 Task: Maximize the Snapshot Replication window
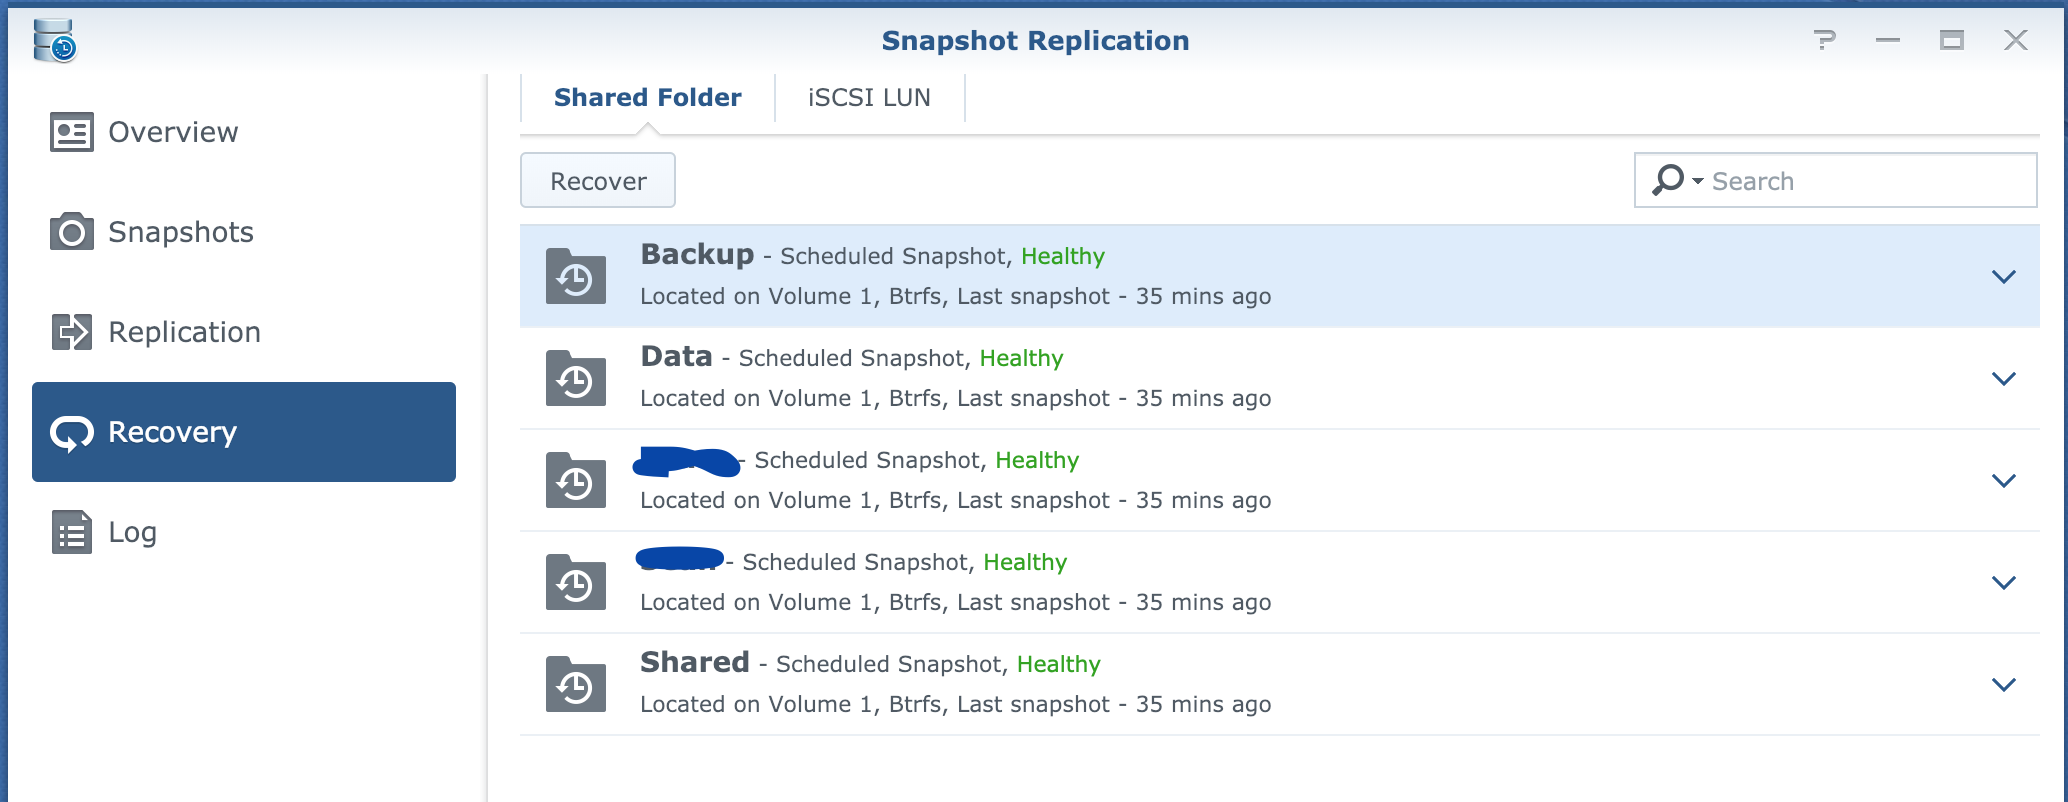click(x=1951, y=40)
